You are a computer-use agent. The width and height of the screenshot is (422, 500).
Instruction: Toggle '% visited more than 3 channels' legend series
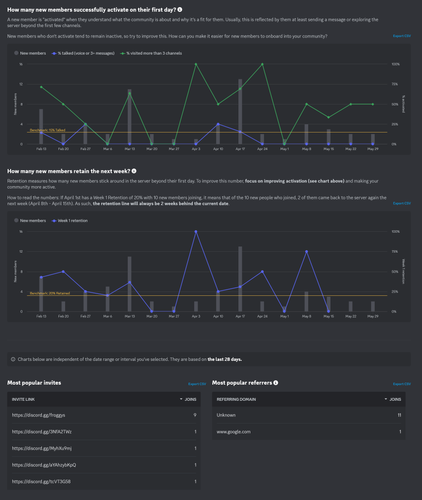[151, 53]
